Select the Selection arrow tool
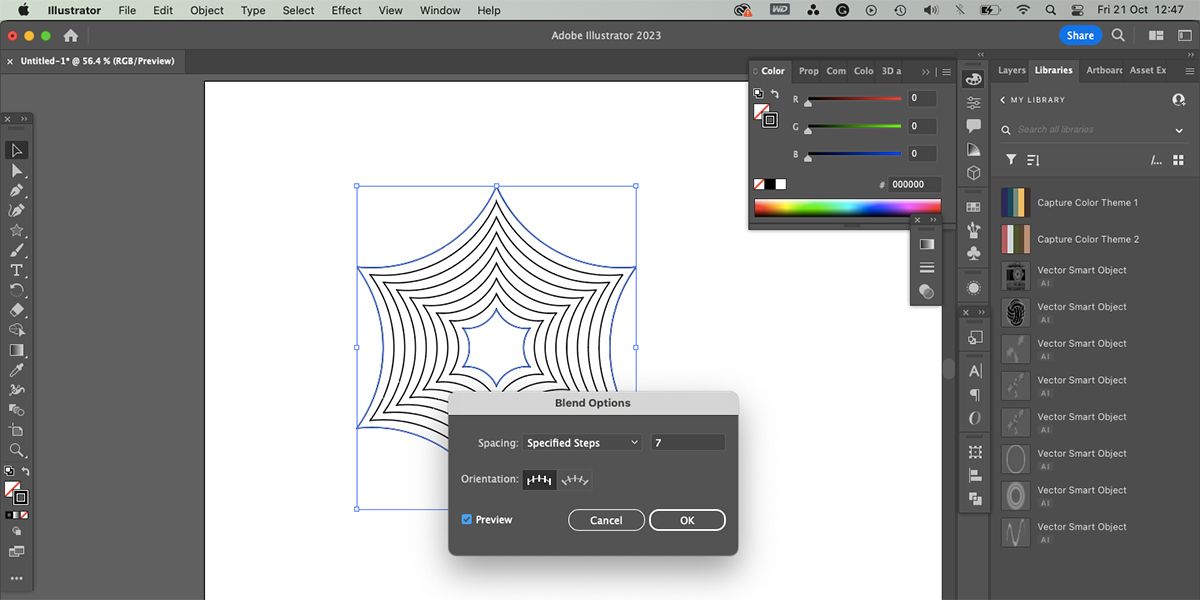 coord(16,150)
